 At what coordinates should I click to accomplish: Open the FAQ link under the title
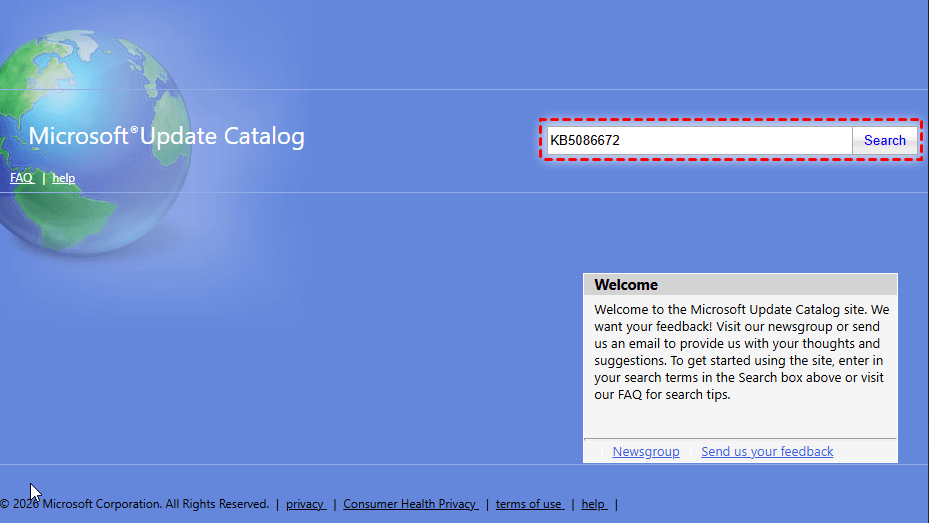pos(22,178)
